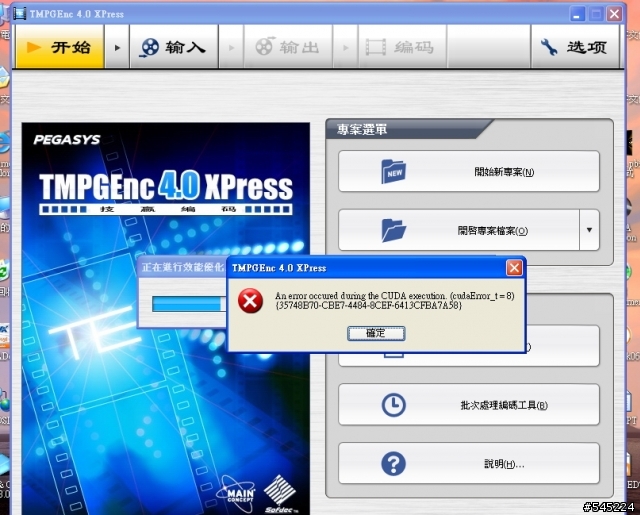Click the wrench icon on 选项

click(x=549, y=47)
